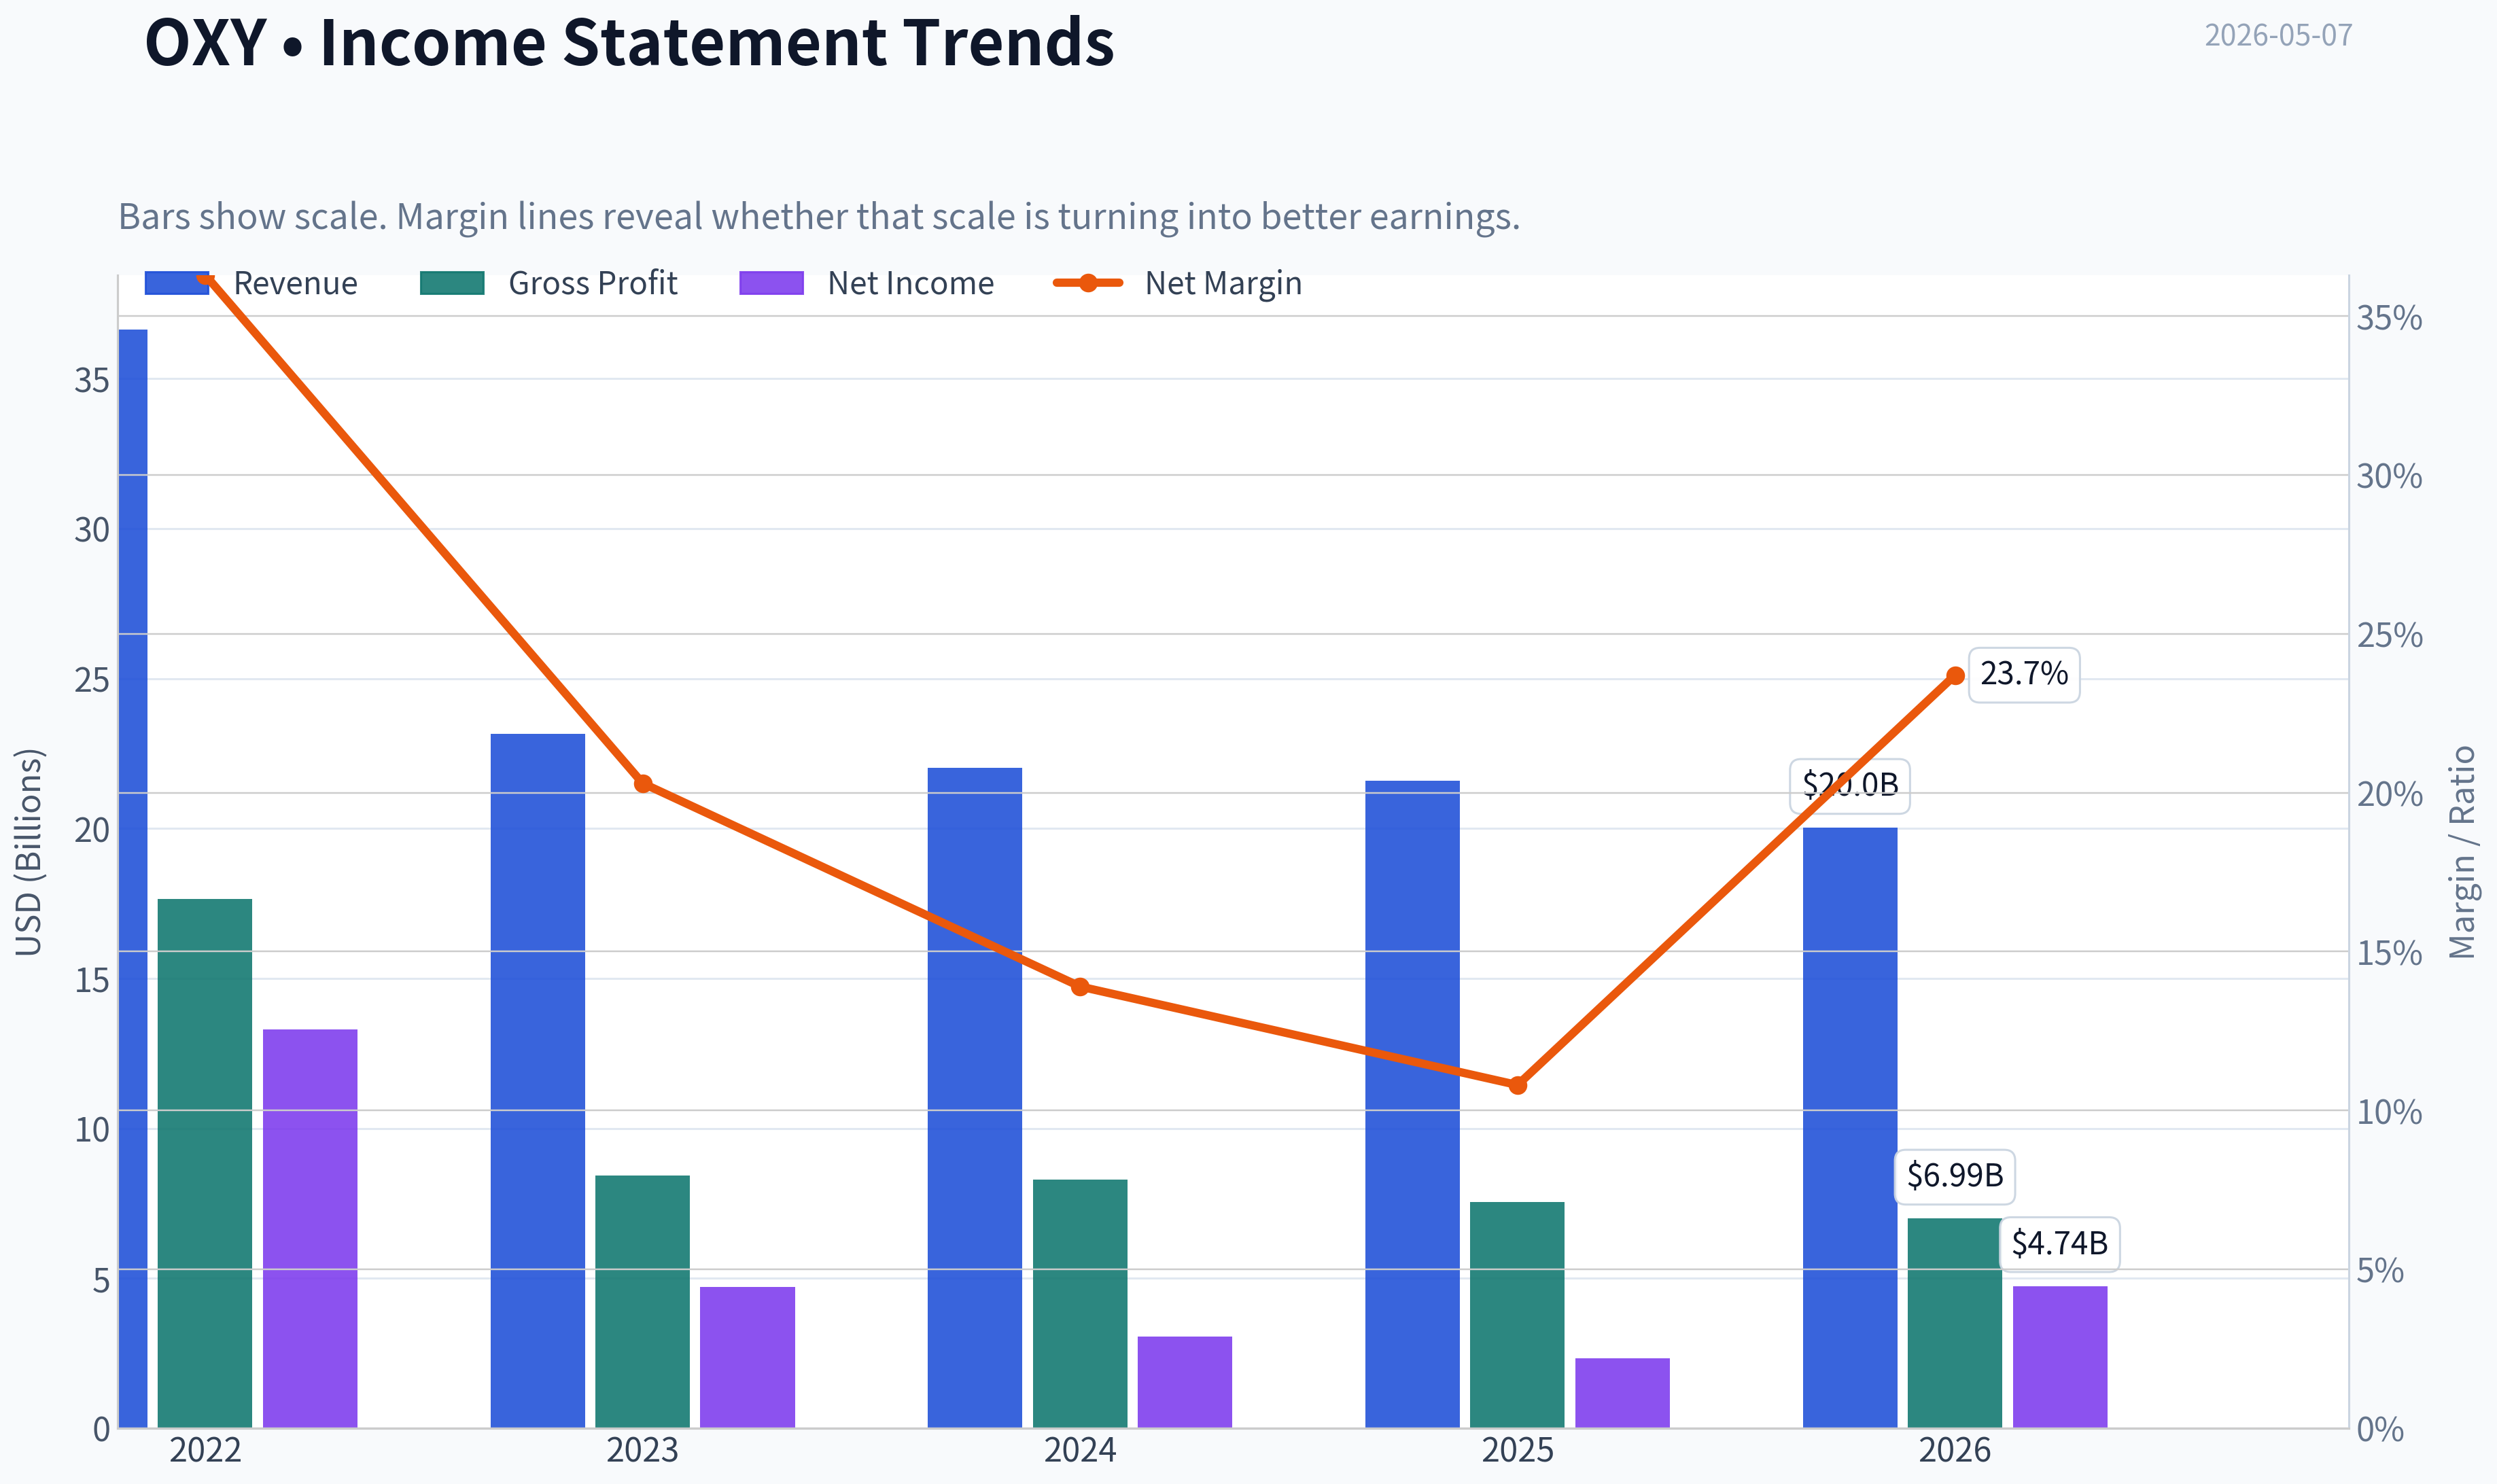2497x1484 pixels.
Task: Click the chart subtitle about margin lines
Action: coord(819,216)
